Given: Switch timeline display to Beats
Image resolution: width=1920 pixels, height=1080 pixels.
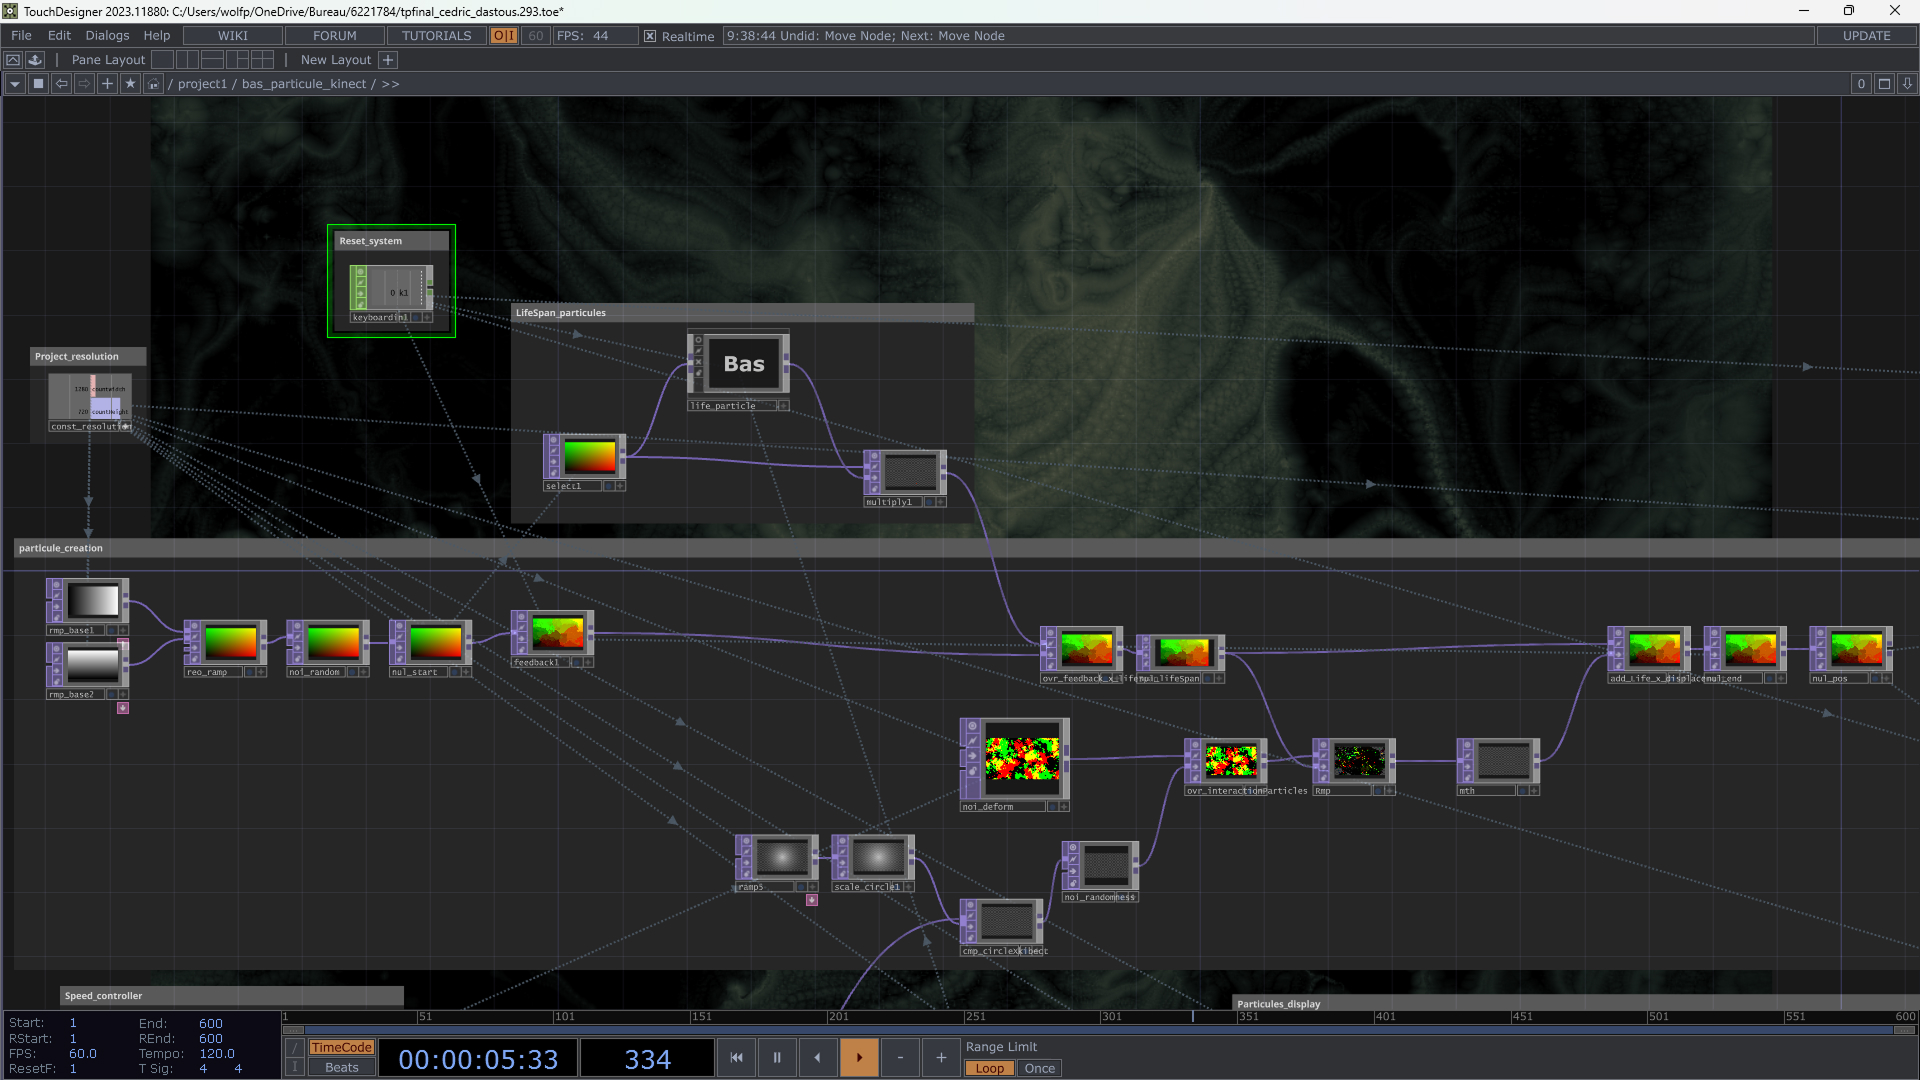Looking at the screenshot, I should (x=341, y=1067).
